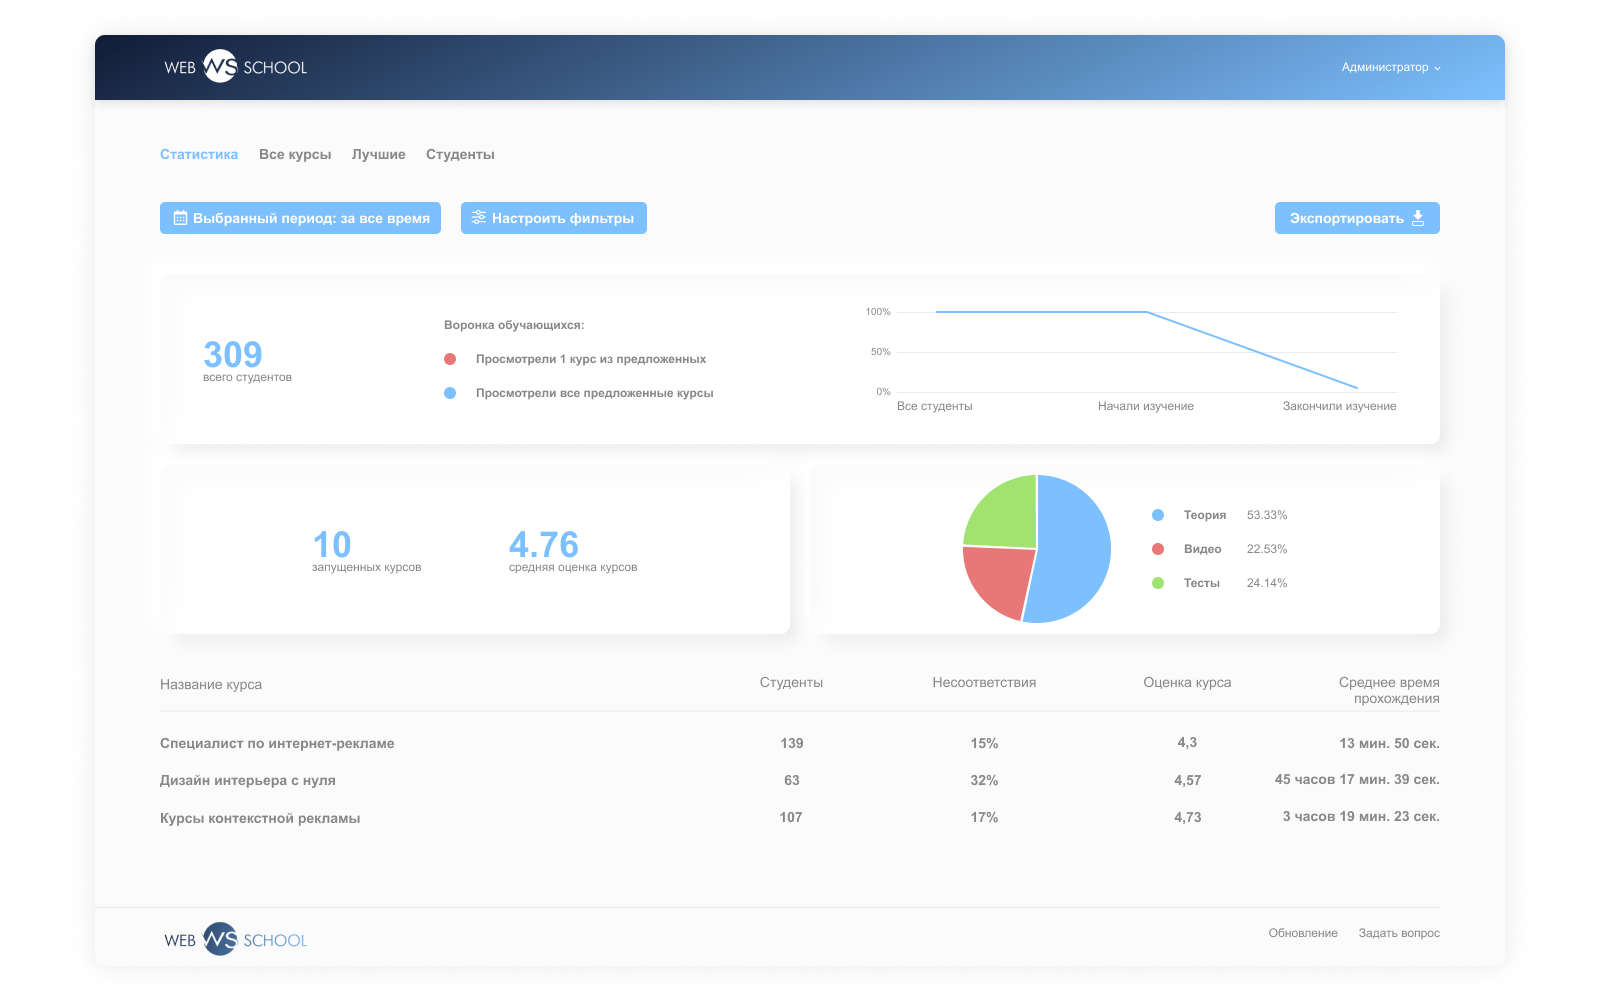Sort by the Оценка курса column header
Screen dimensions: 1600x1000
tap(1187, 683)
